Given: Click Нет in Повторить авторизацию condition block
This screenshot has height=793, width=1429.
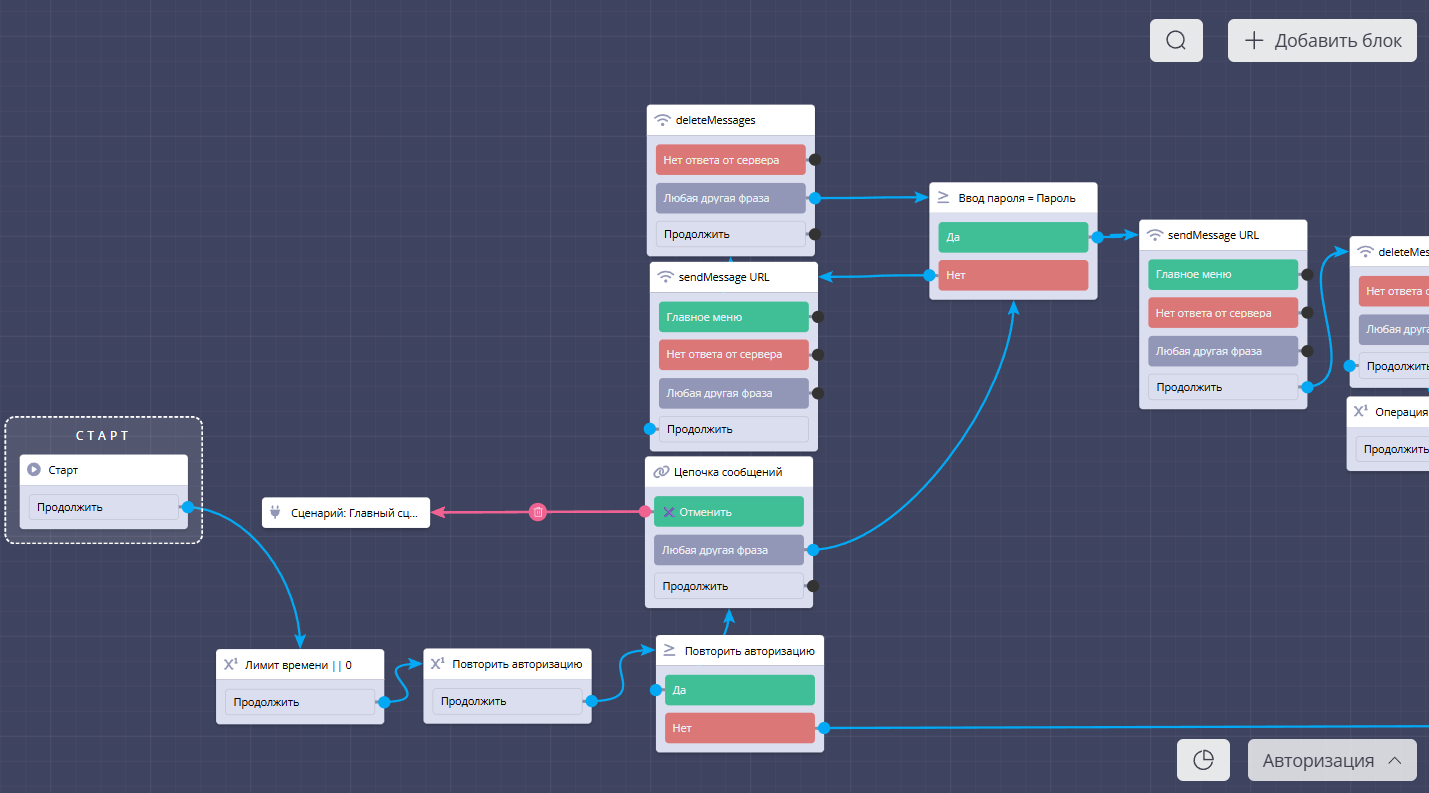Looking at the screenshot, I should pyautogui.click(x=739, y=728).
